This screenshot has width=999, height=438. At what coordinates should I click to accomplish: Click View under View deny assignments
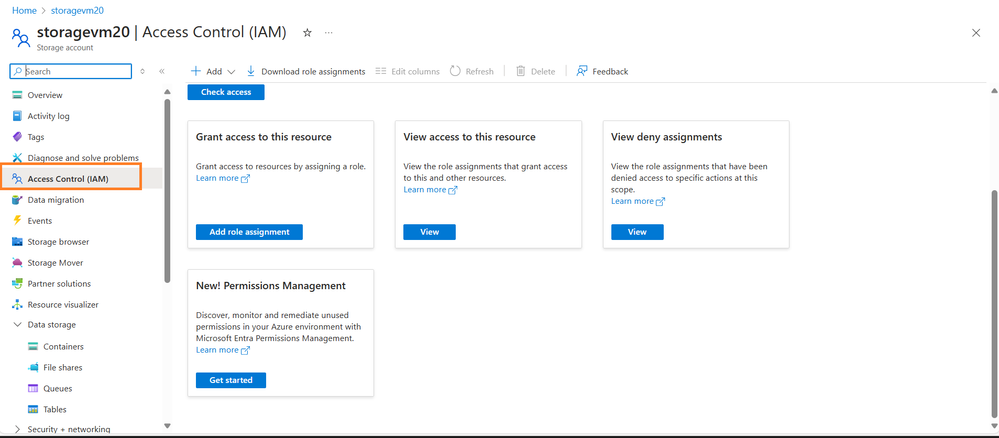click(x=637, y=232)
